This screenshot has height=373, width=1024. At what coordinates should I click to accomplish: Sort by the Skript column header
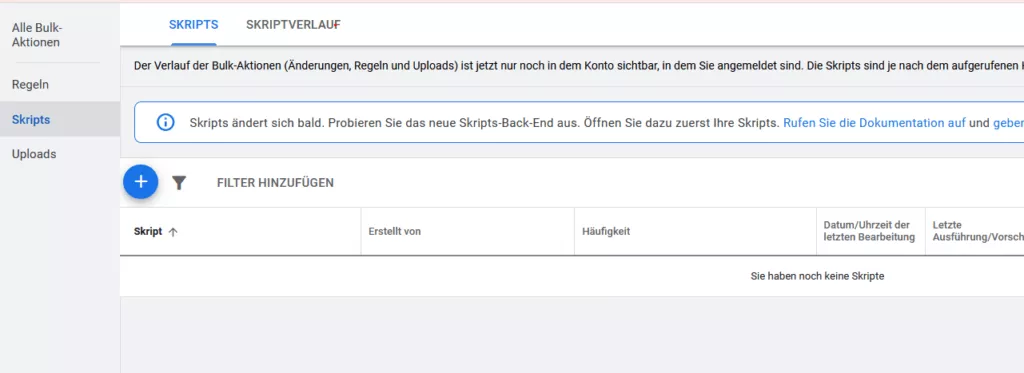coord(148,231)
